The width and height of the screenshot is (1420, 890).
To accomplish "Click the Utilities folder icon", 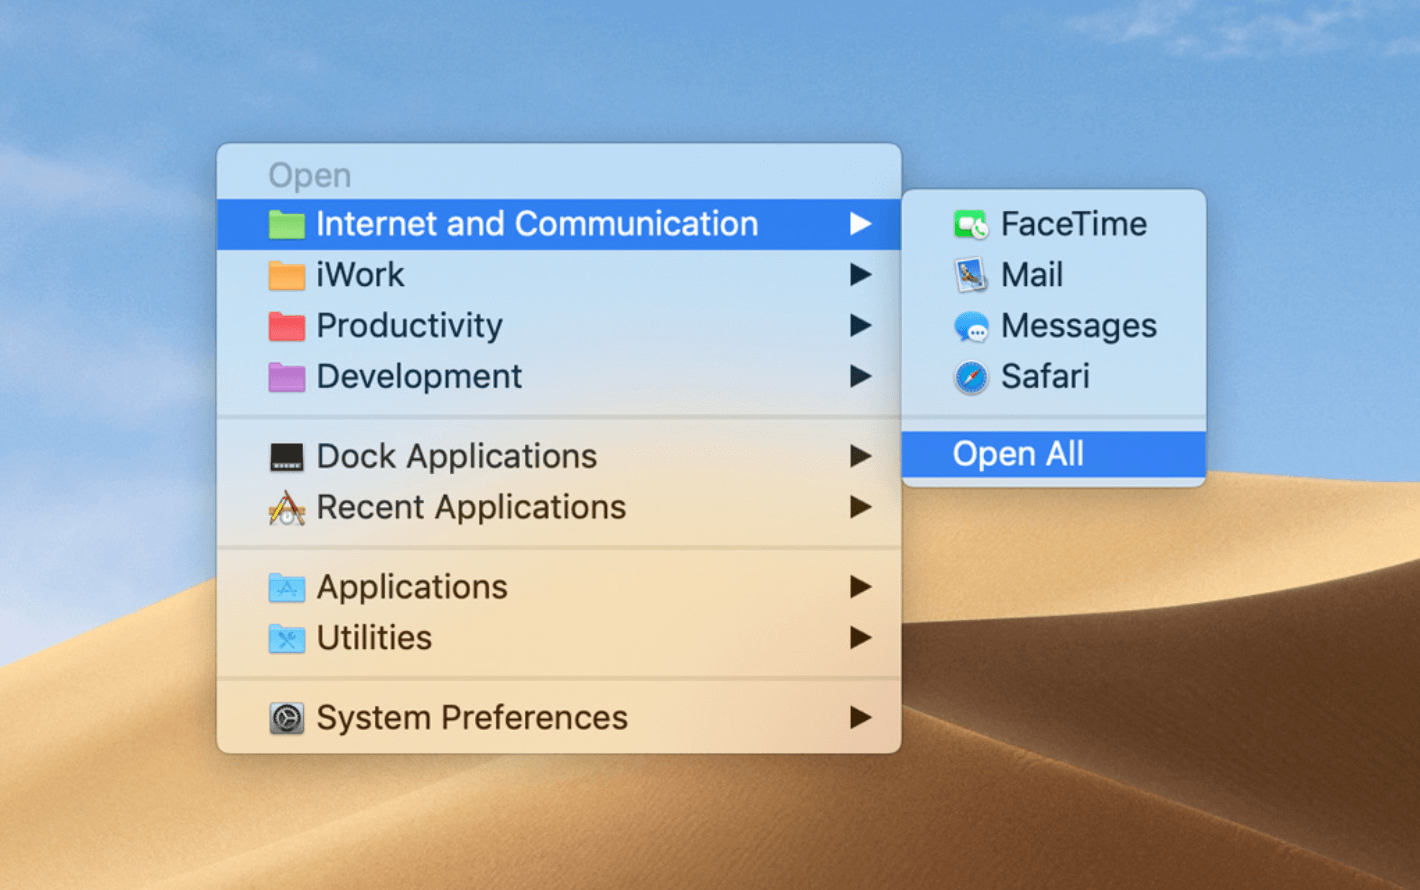I will click(287, 638).
